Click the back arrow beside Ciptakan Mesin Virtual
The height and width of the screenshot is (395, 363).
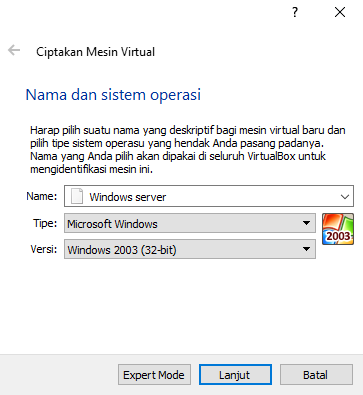[14, 51]
